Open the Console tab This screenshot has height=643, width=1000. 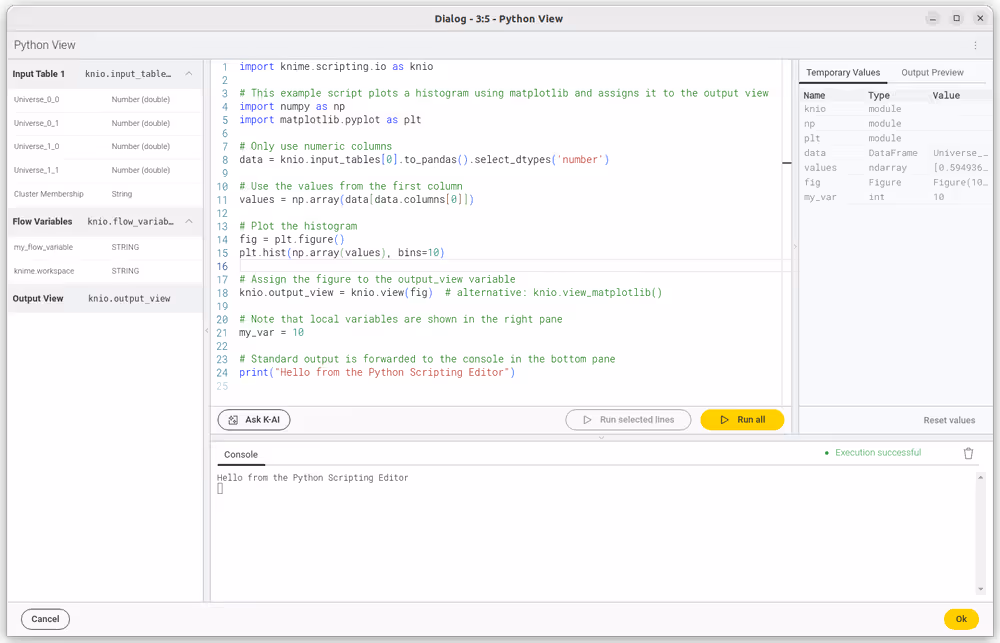pos(240,454)
